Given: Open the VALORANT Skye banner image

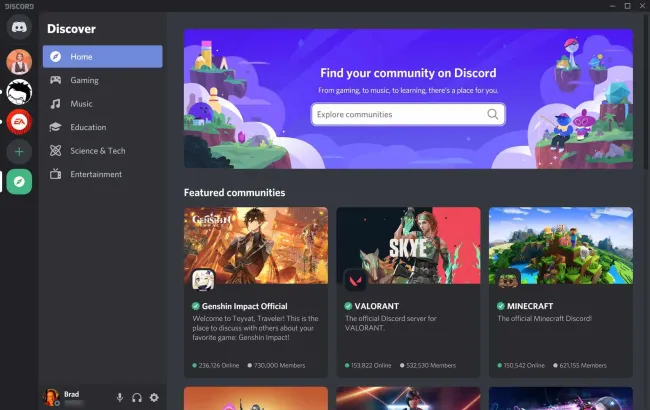Looking at the screenshot, I should [408, 245].
